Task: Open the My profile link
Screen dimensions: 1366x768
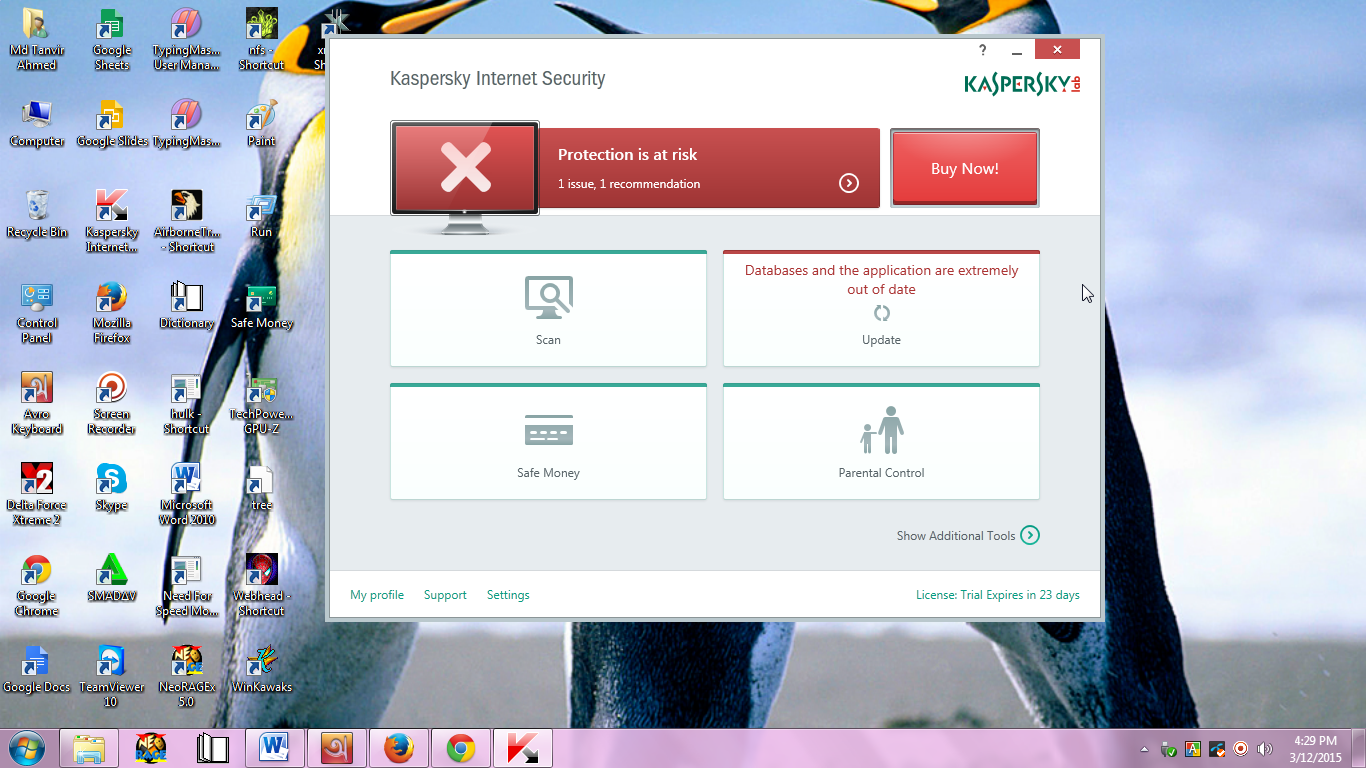Action: [377, 595]
